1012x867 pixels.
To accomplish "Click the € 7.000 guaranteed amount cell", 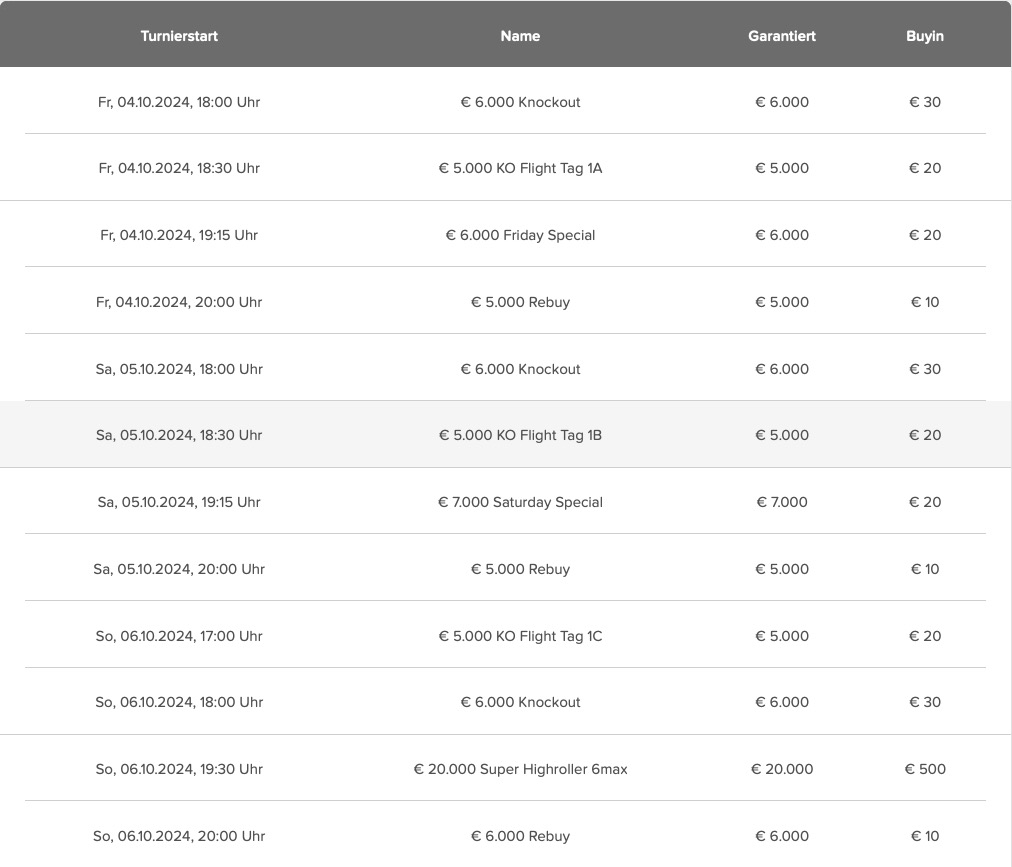I will point(782,502).
